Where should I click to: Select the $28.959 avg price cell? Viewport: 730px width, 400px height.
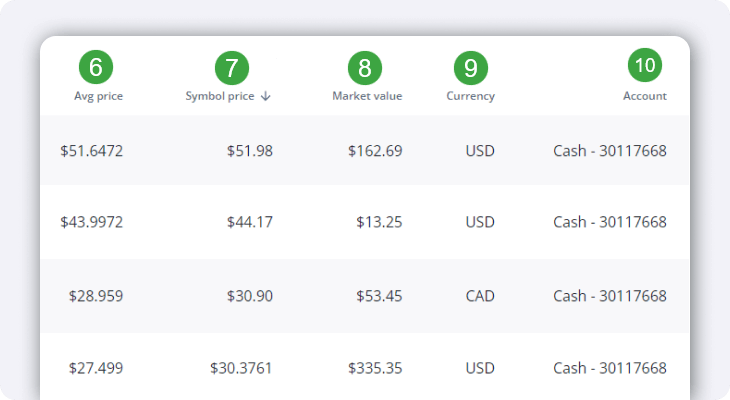click(96, 296)
